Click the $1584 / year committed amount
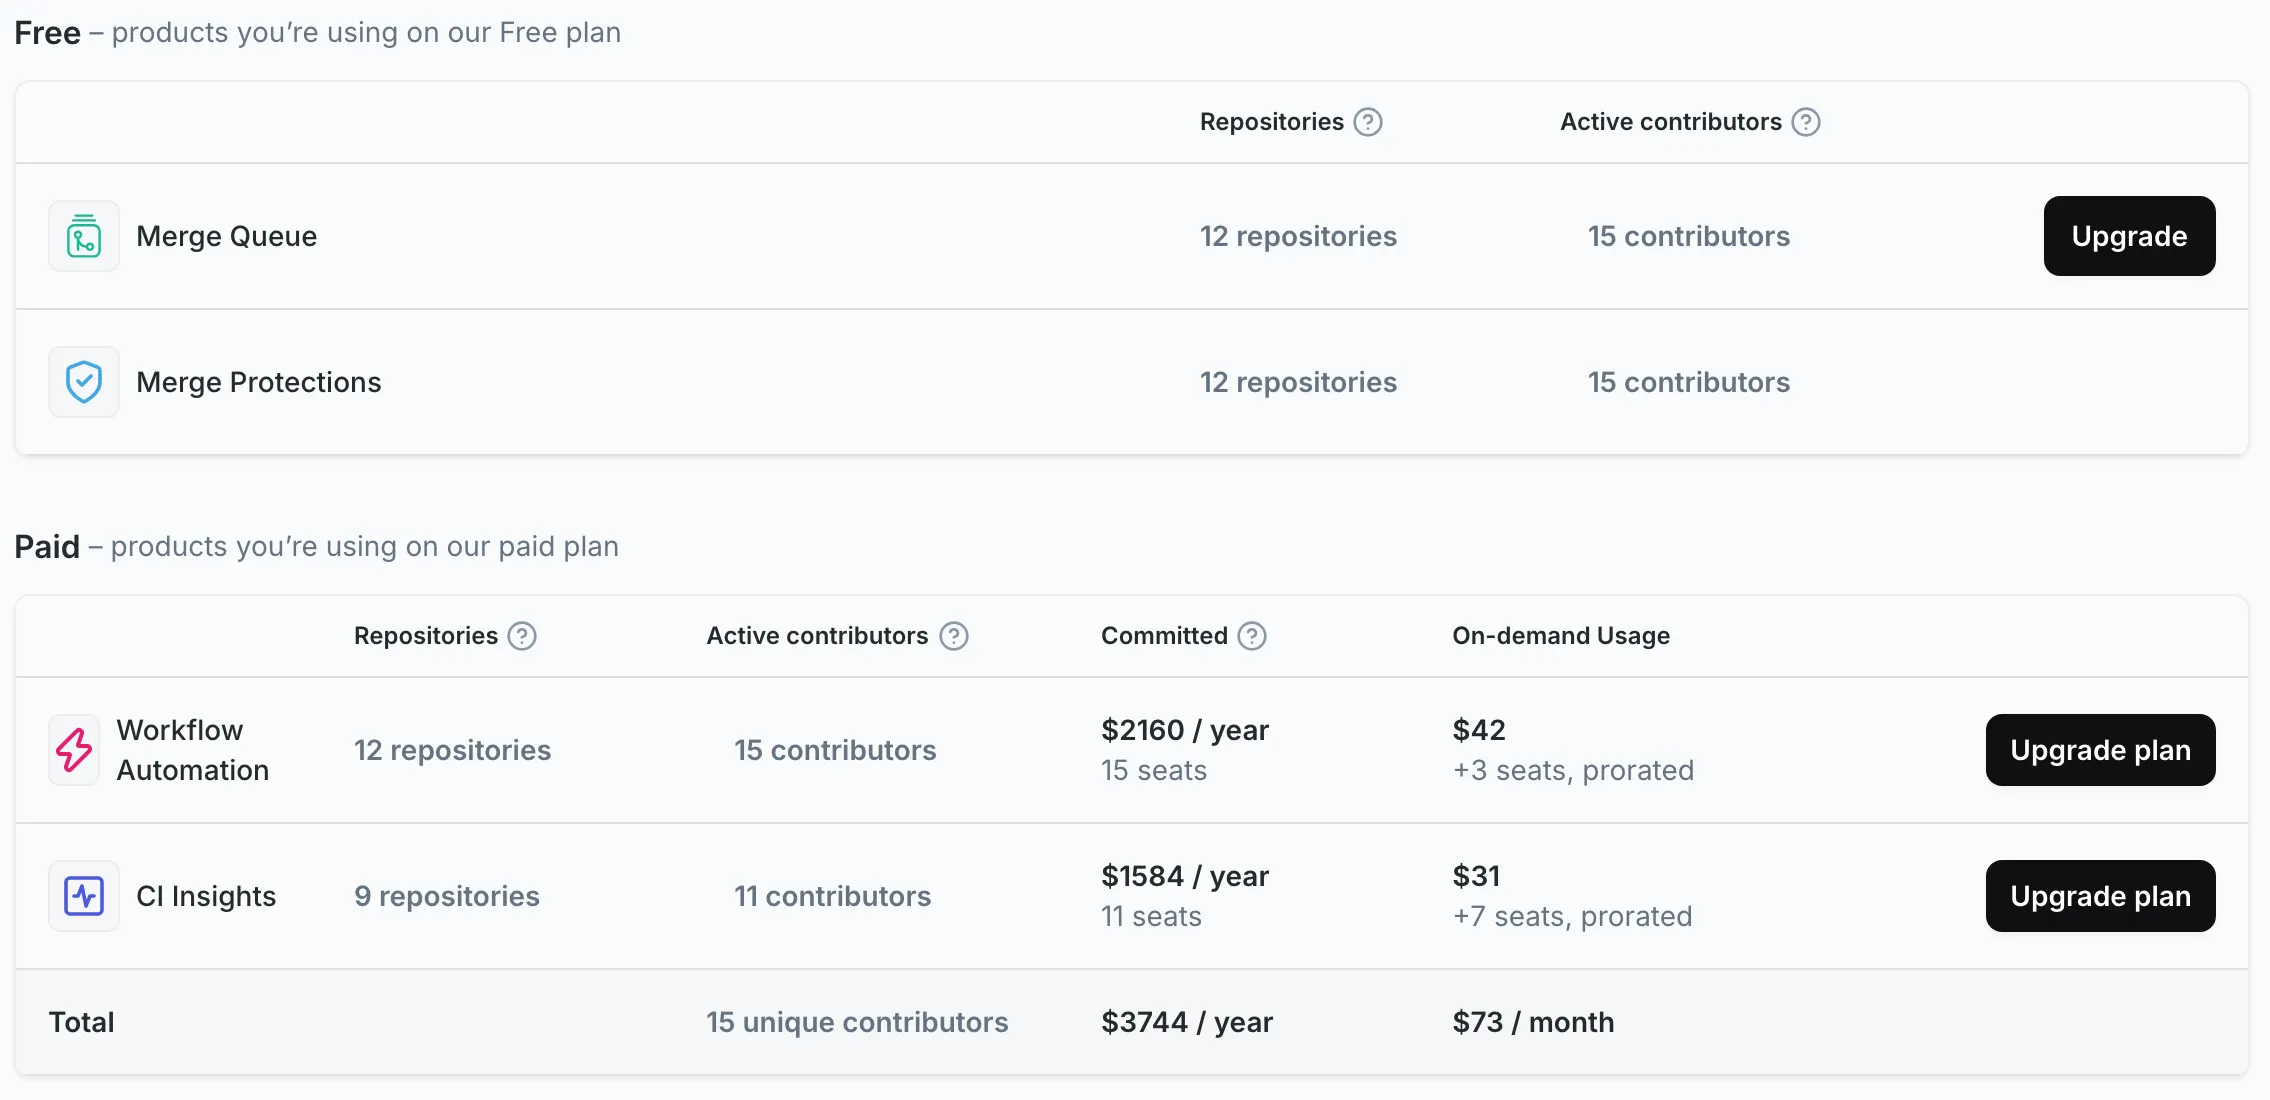Image resolution: width=2270 pixels, height=1100 pixels. [1185, 876]
